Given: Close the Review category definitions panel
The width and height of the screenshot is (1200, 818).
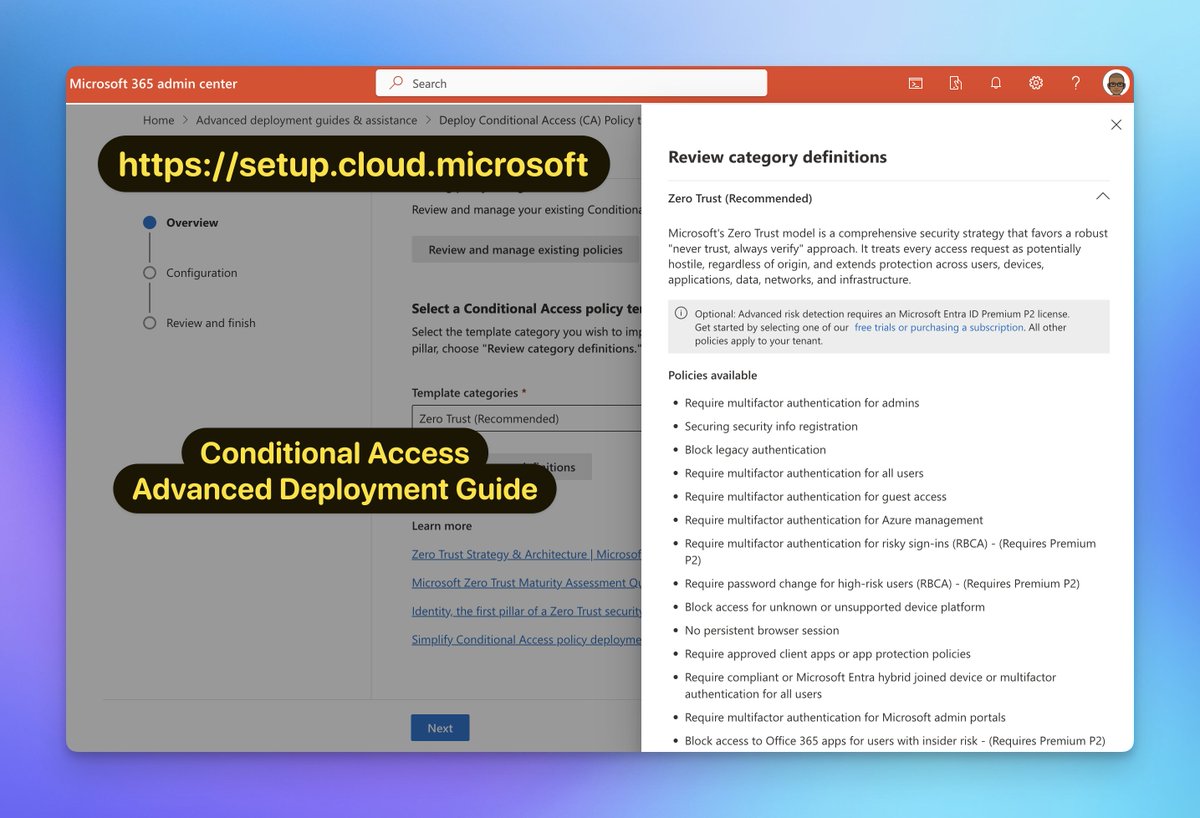Looking at the screenshot, I should pos(1116,125).
